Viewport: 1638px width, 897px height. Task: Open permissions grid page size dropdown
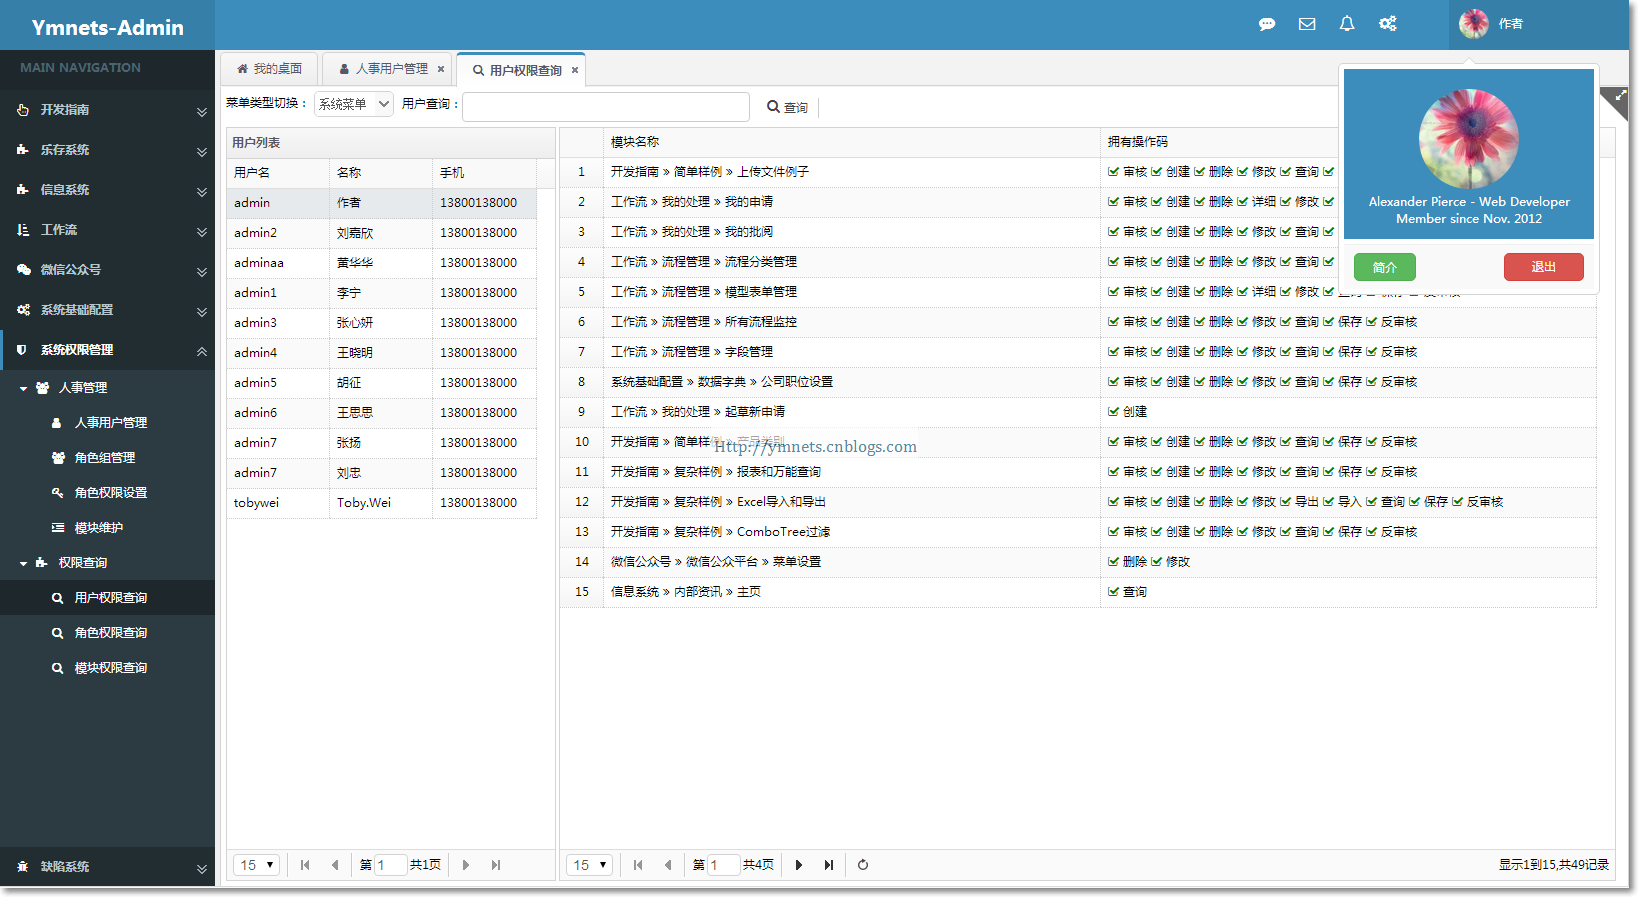coord(589,865)
